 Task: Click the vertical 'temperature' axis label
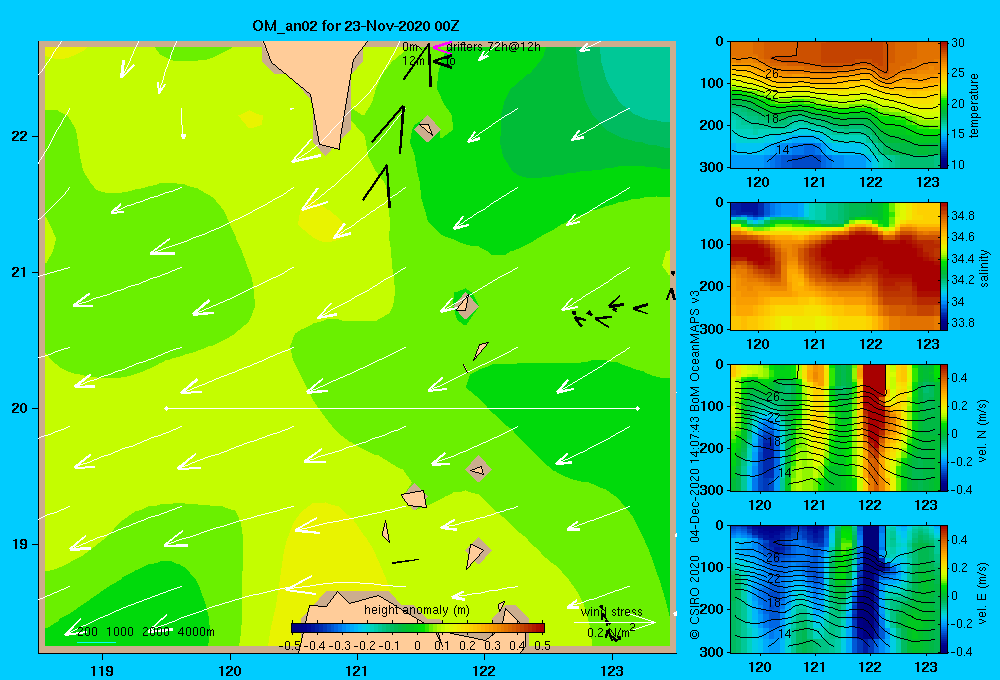point(974,105)
